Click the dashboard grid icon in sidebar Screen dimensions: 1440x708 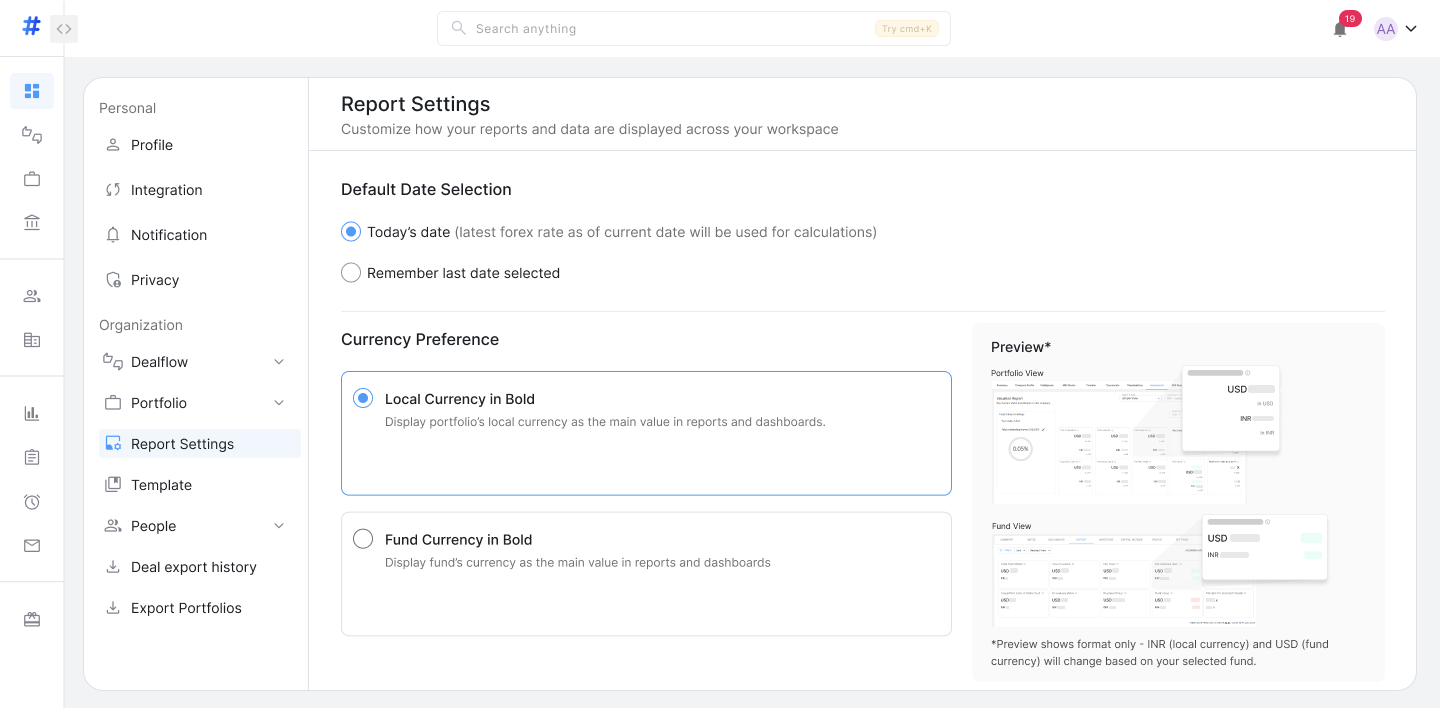pos(32,91)
